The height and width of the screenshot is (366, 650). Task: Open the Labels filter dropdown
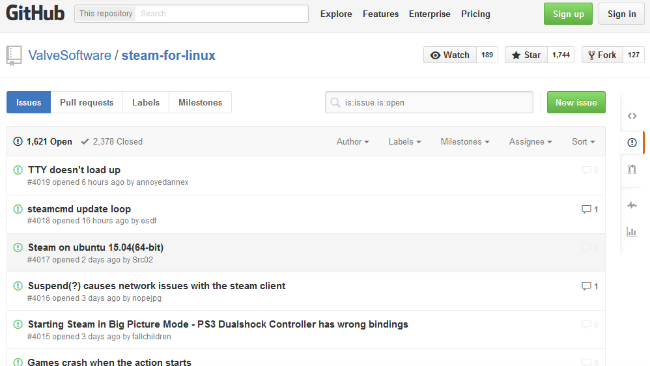pyautogui.click(x=405, y=142)
